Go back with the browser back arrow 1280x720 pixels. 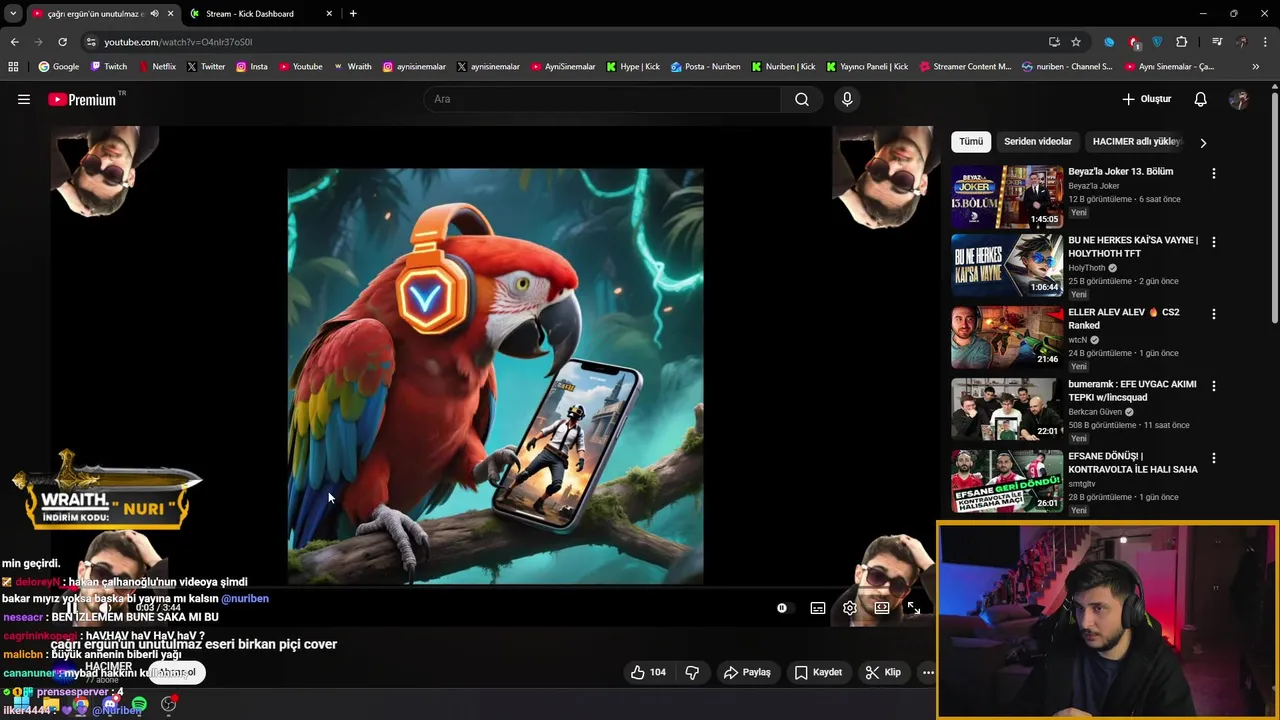tap(14, 42)
